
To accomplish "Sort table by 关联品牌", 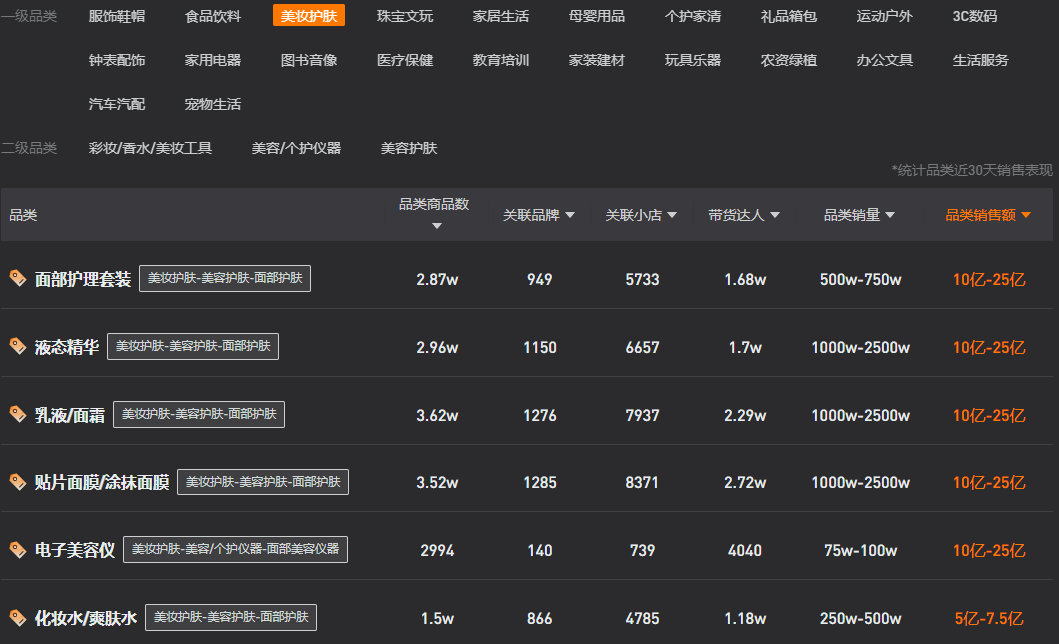I will tap(539, 215).
